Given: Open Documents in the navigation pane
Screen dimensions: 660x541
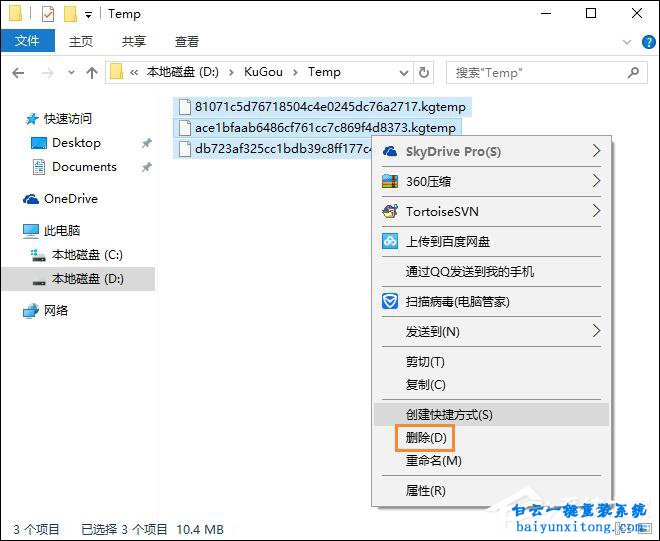Looking at the screenshot, I should click(84, 167).
